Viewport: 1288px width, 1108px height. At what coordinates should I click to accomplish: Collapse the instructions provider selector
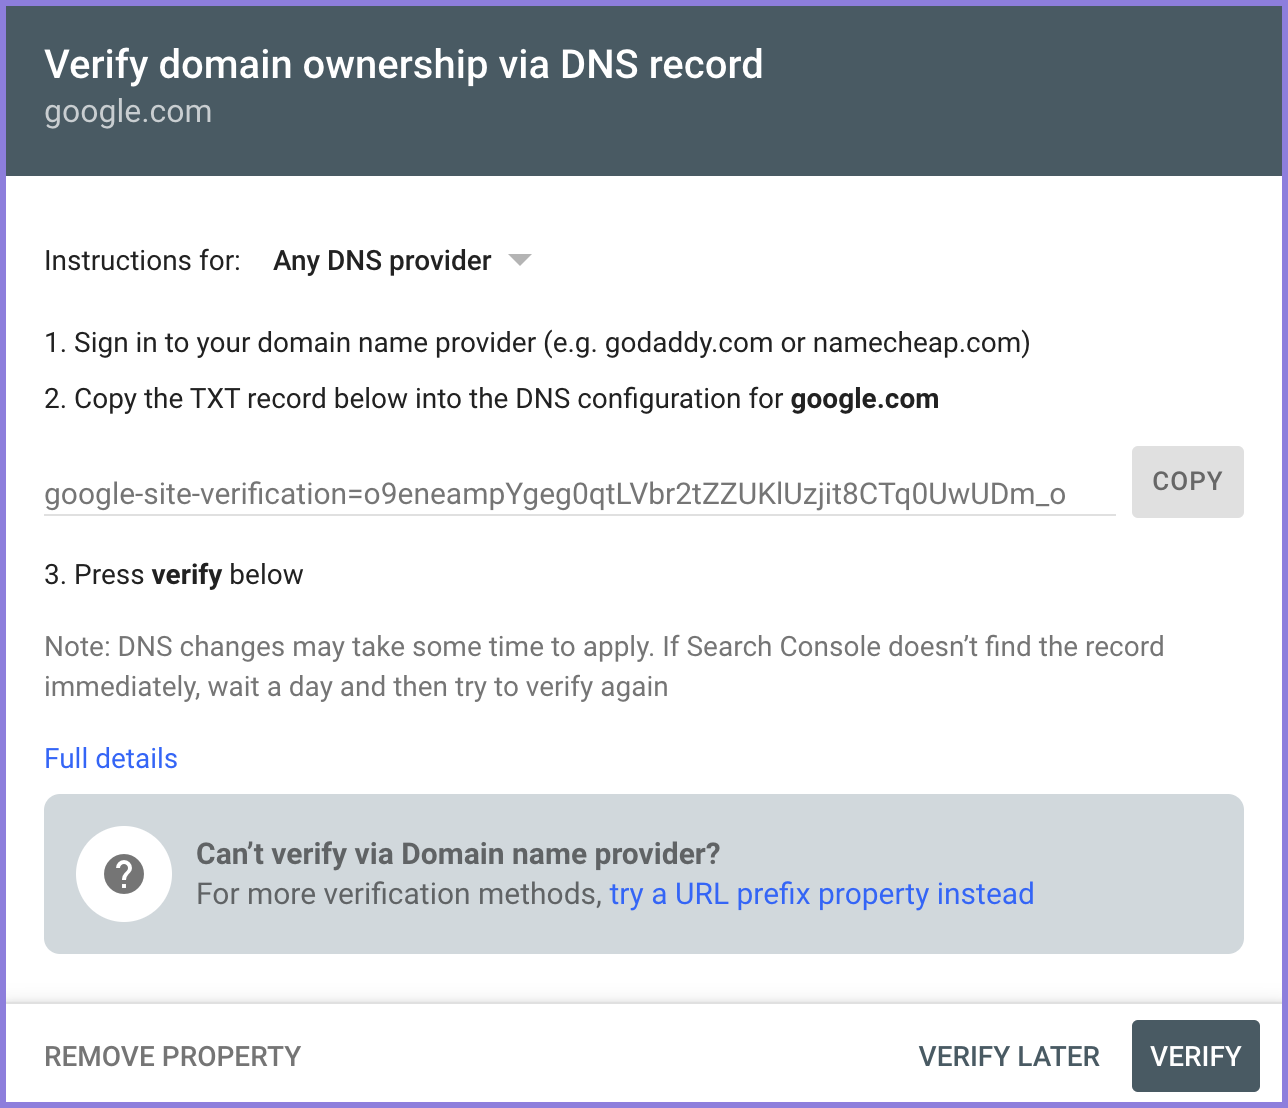(520, 260)
